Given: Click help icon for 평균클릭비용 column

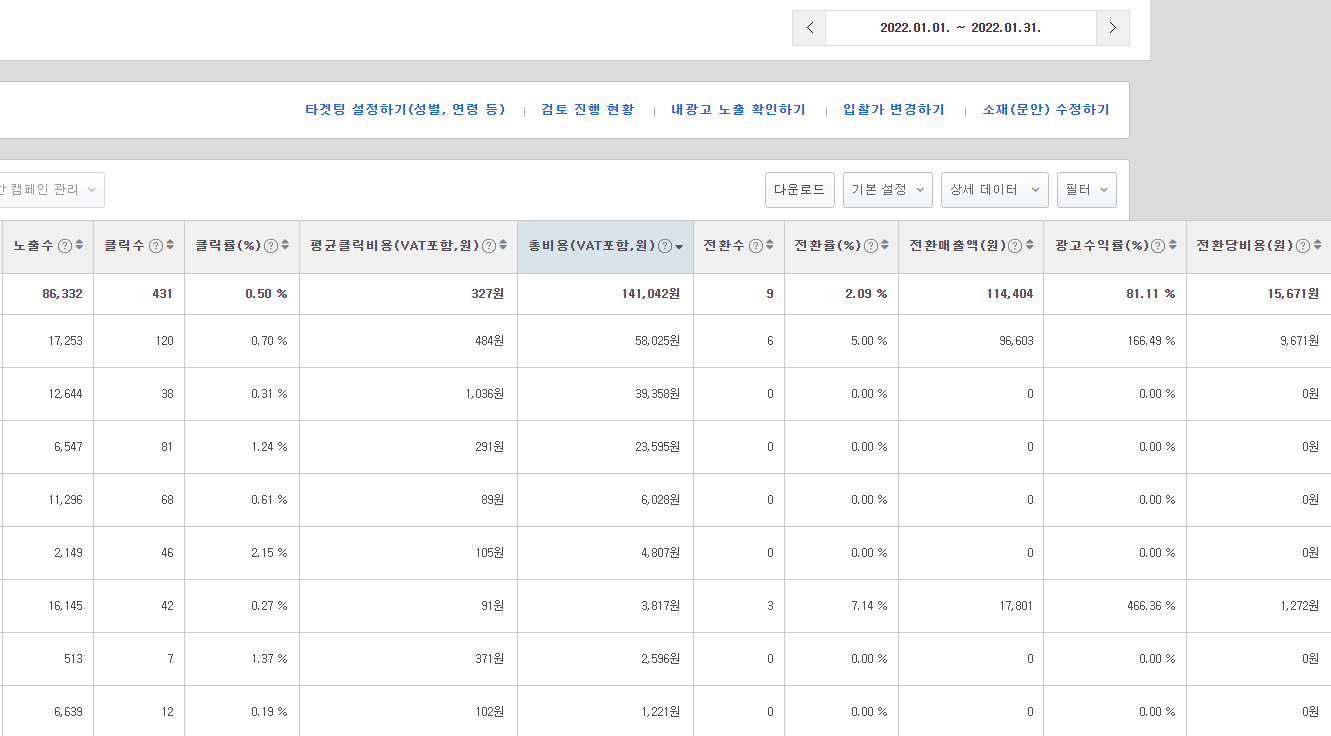Looking at the screenshot, I should (x=489, y=246).
